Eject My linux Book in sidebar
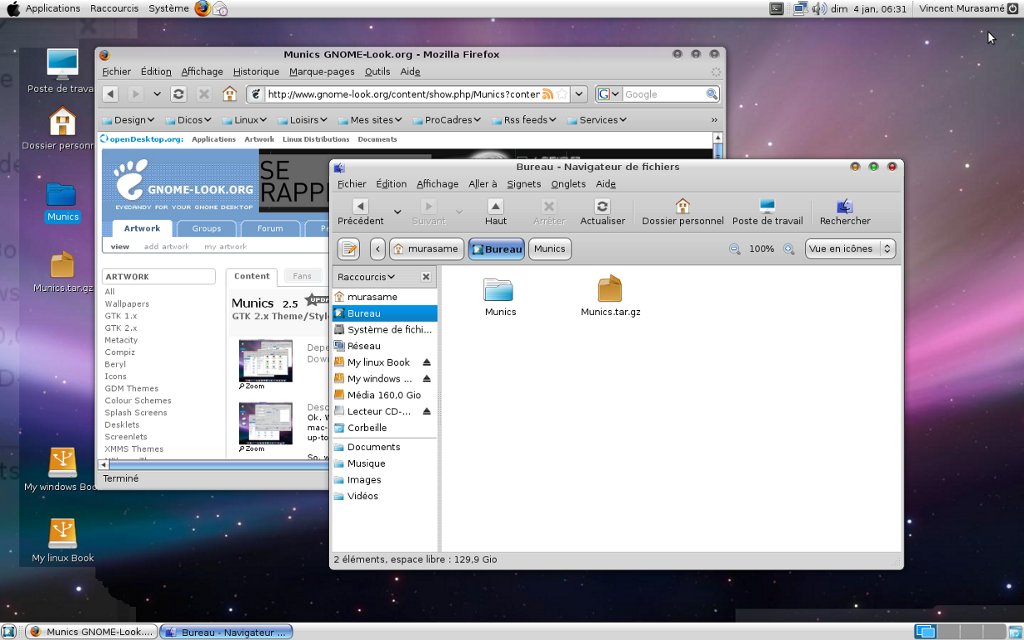Image resolution: width=1024 pixels, height=640 pixels. pos(426,362)
